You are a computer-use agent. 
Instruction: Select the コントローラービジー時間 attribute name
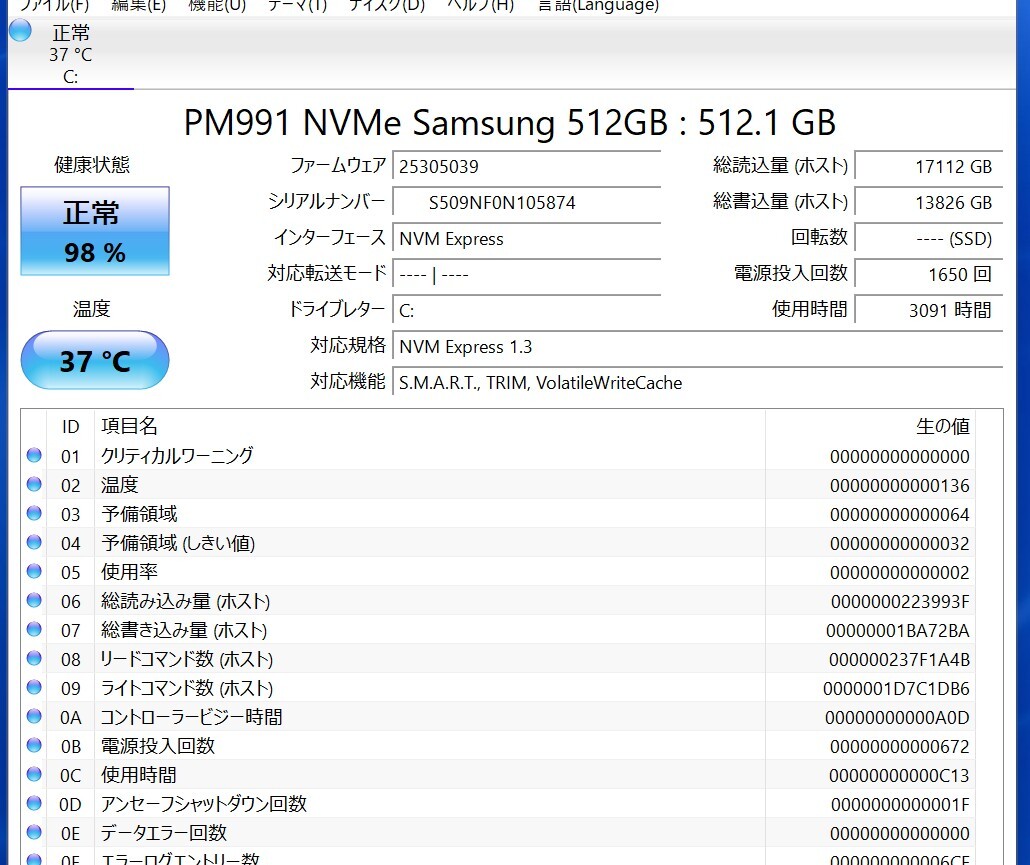191,717
